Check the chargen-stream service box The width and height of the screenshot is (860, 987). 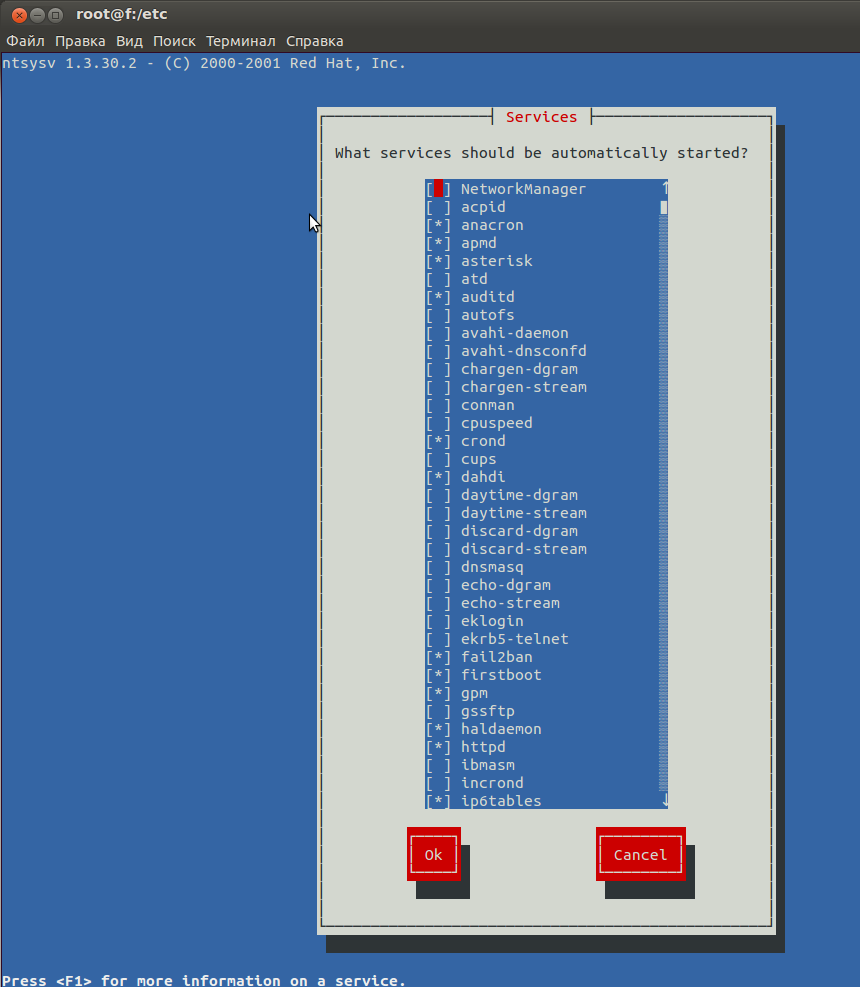tap(439, 387)
